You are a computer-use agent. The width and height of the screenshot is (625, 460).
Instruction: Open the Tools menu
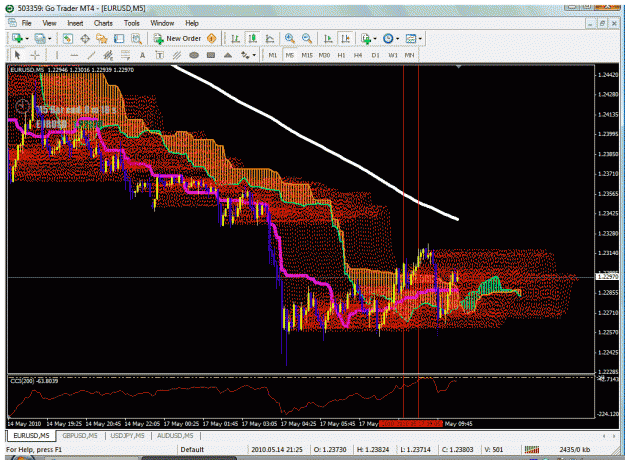coord(132,23)
